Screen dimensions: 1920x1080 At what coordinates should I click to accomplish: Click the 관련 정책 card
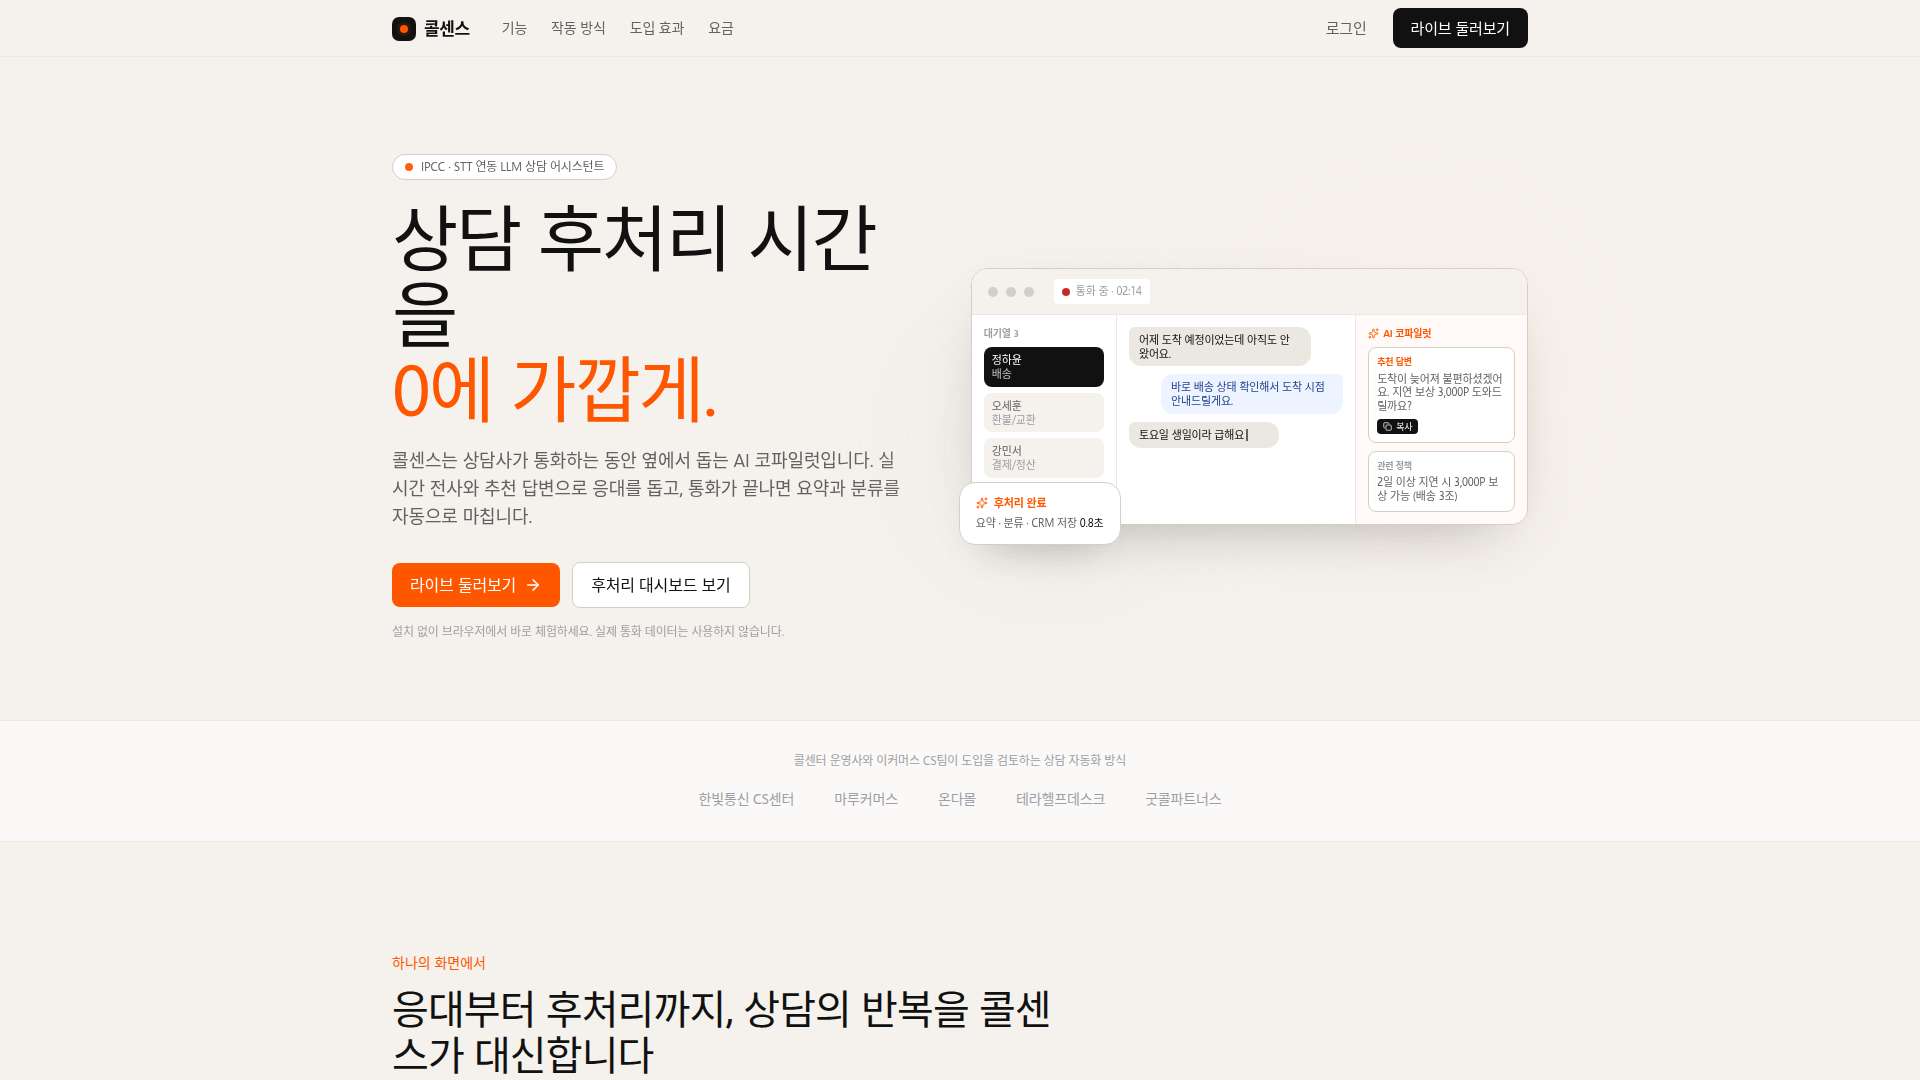coord(1441,481)
